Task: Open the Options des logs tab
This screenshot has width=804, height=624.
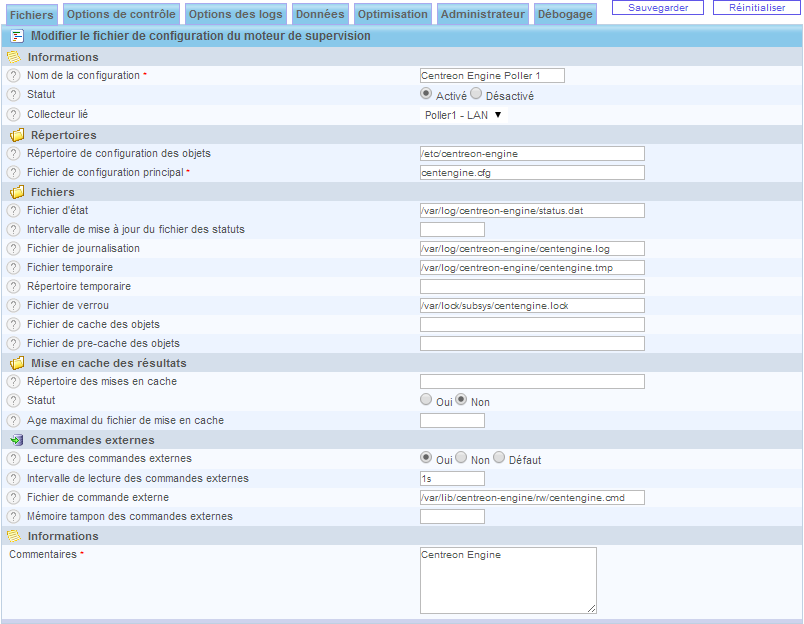Action: [x=236, y=14]
